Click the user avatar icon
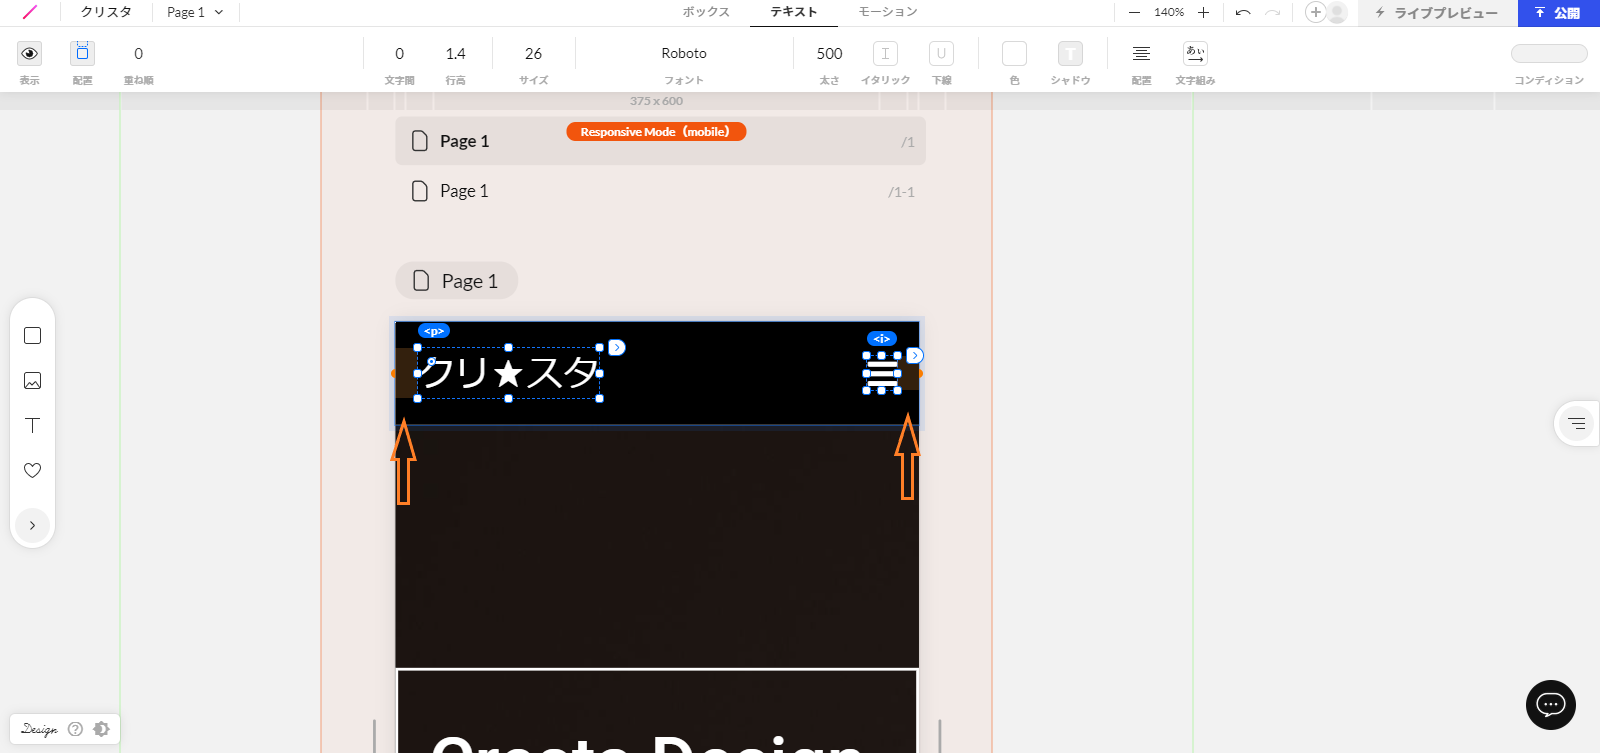1600x753 pixels. (1337, 12)
